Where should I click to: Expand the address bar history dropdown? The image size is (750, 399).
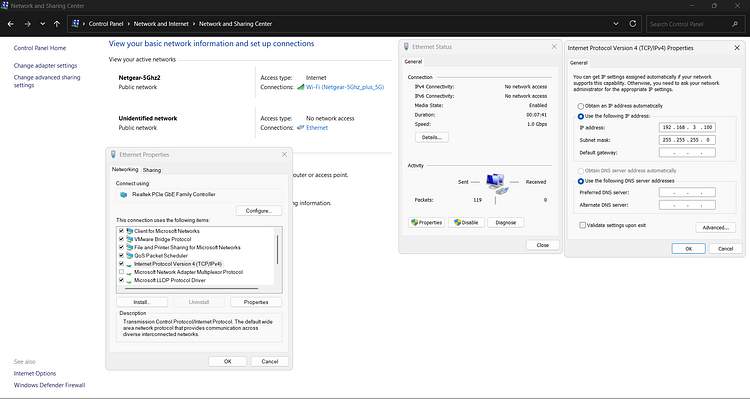point(616,23)
